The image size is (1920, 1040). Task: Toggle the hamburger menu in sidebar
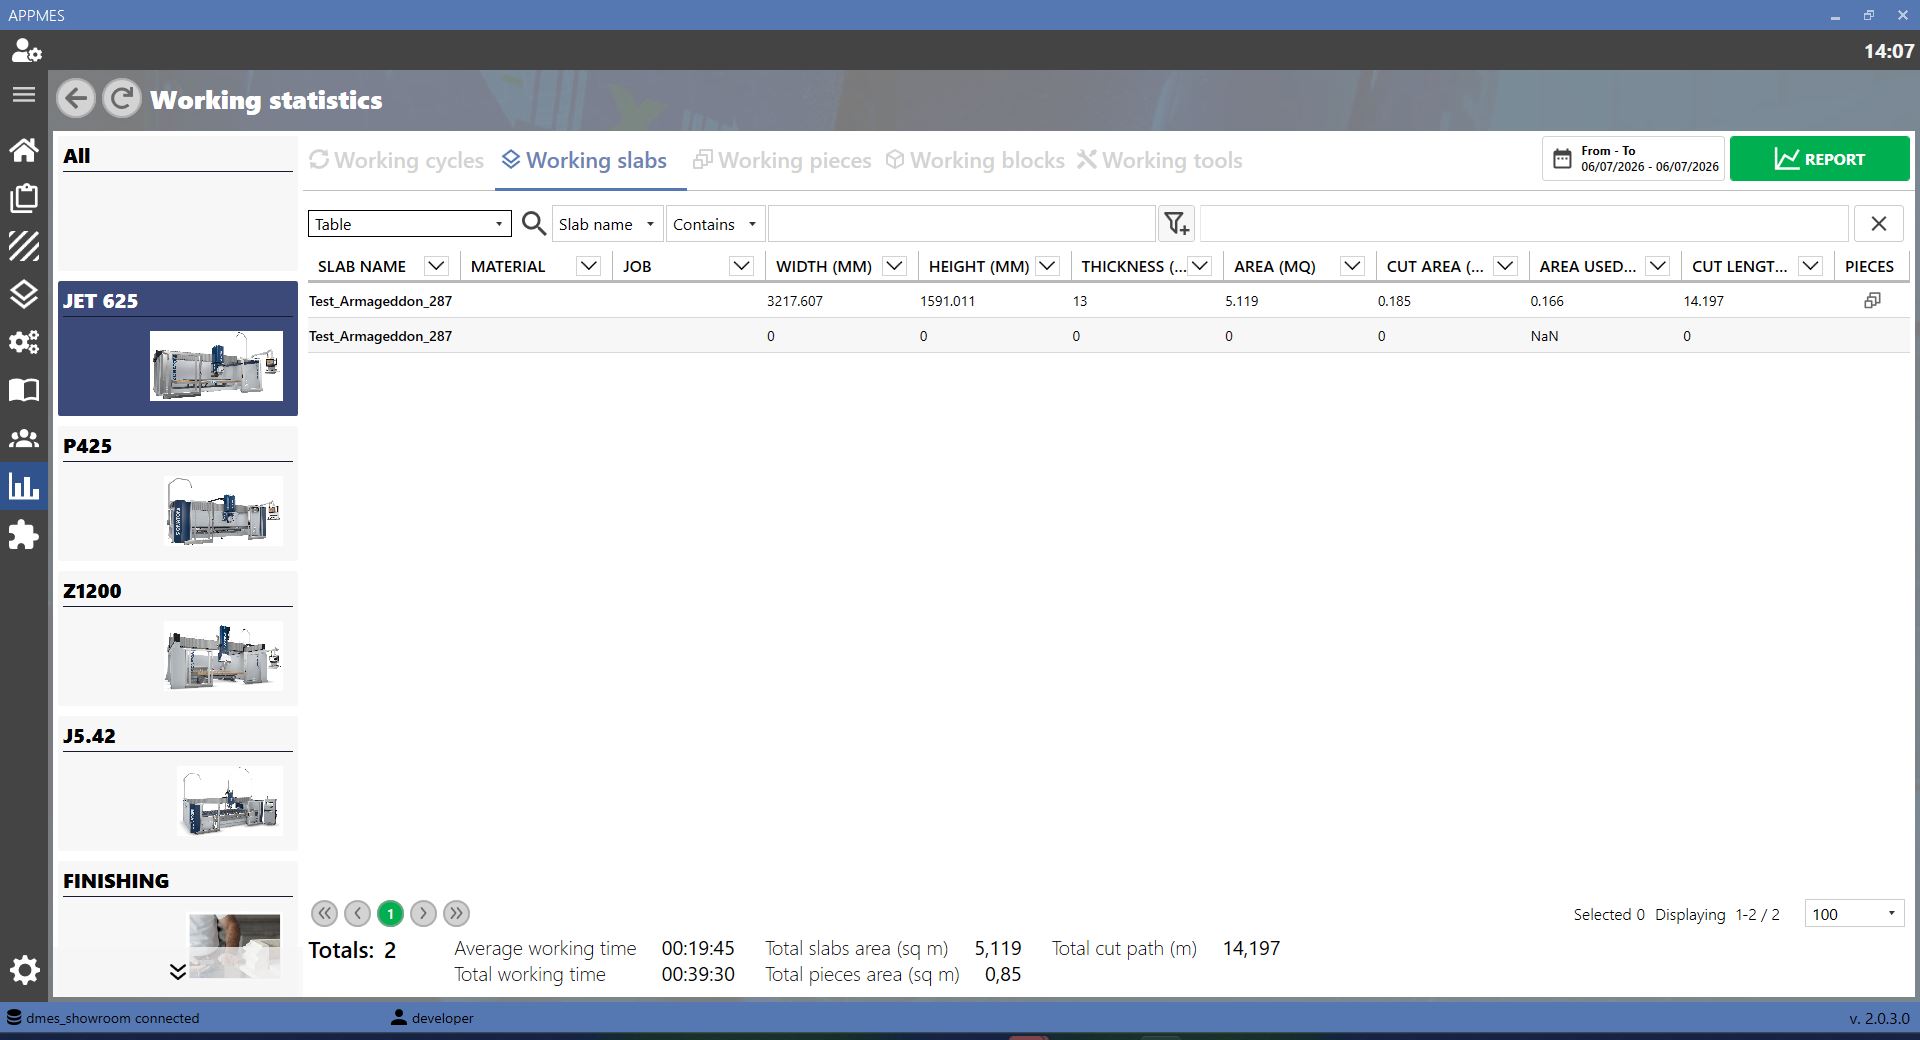24,95
